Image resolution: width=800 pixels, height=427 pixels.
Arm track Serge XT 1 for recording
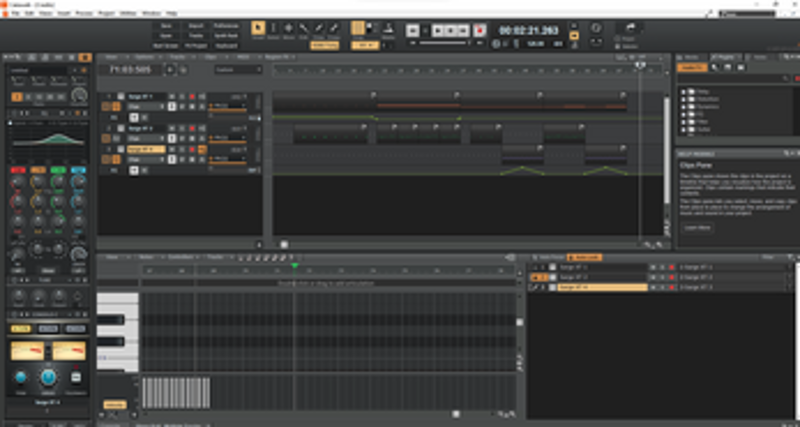(x=192, y=96)
